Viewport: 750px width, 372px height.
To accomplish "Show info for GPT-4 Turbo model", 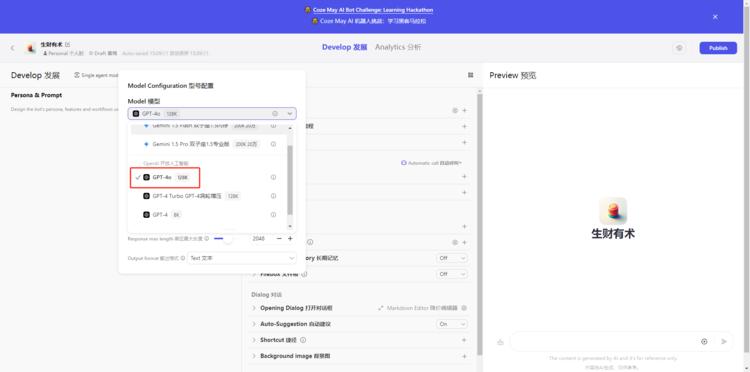I will click(273, 196).
